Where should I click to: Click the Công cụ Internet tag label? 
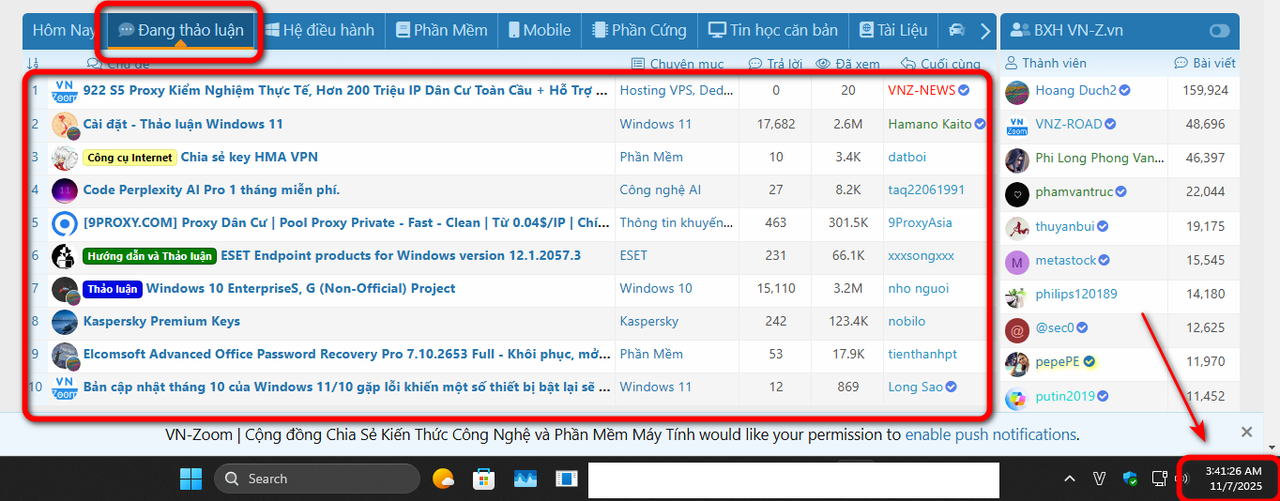point(130,157)
